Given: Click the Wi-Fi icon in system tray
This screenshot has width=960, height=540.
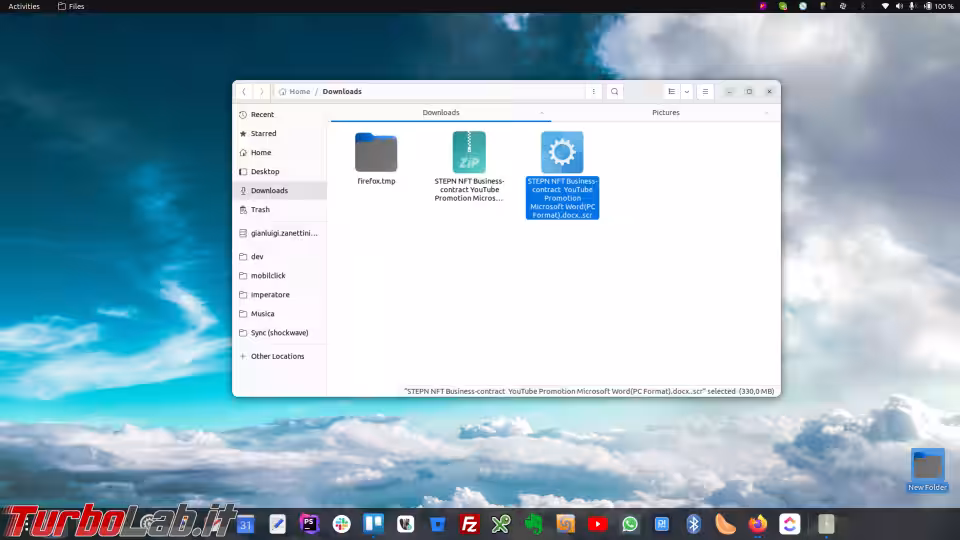Looking at the screenshot, I should pyautogui.click(x=885, y=6).
